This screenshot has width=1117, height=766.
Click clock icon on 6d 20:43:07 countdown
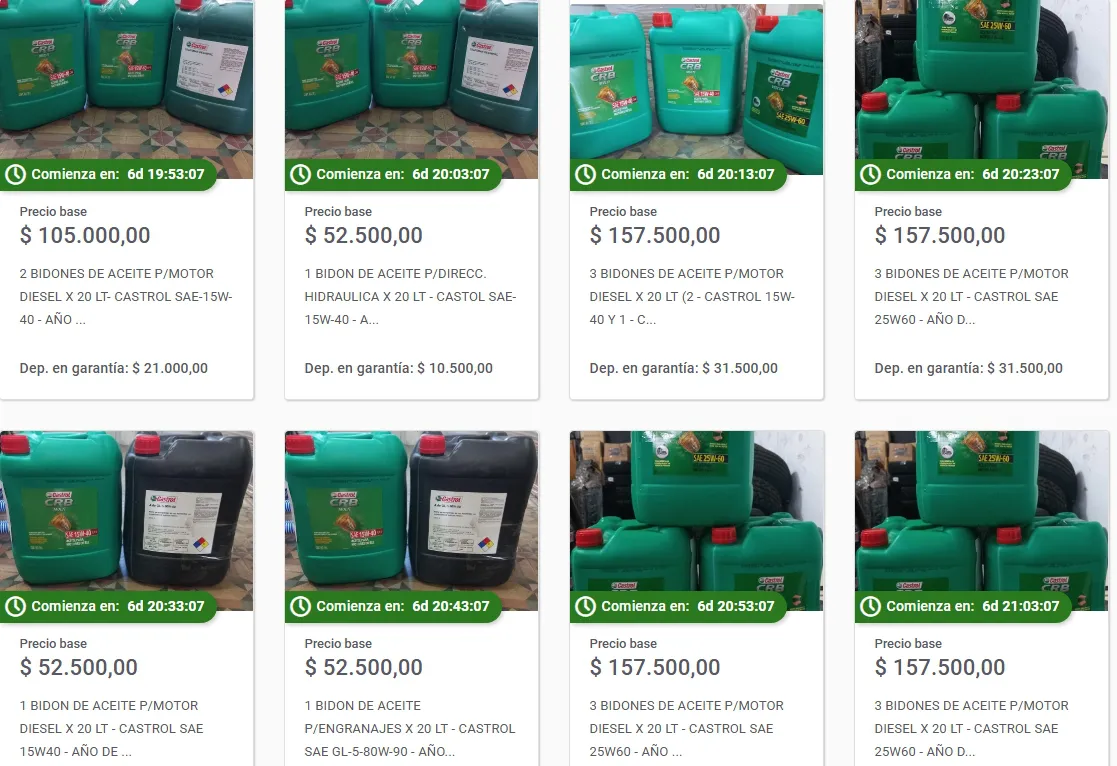pos(301,606)
